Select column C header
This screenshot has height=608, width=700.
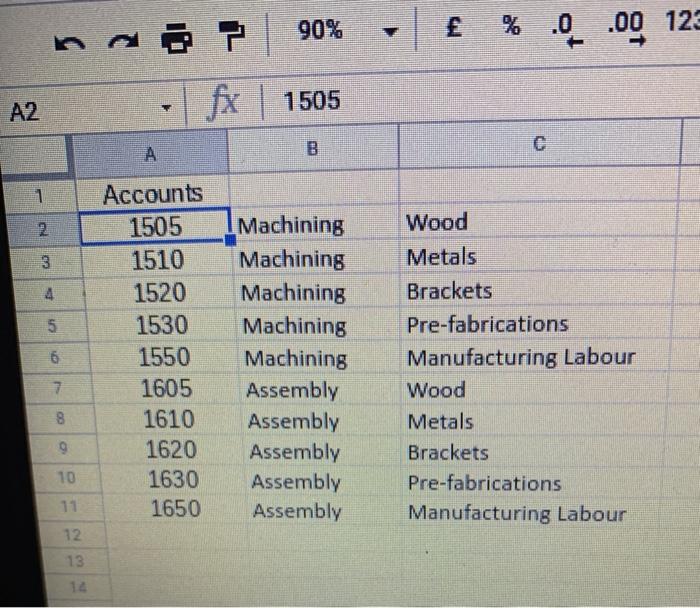(x=539, y=144)
